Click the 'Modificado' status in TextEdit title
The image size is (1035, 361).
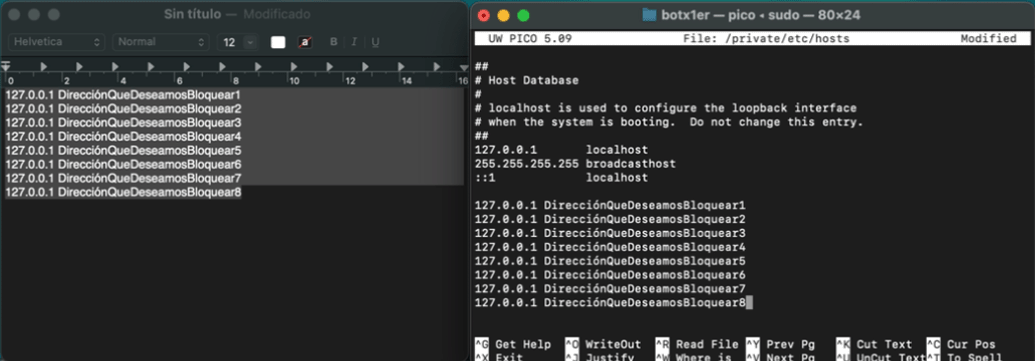[x=277, y=14]
